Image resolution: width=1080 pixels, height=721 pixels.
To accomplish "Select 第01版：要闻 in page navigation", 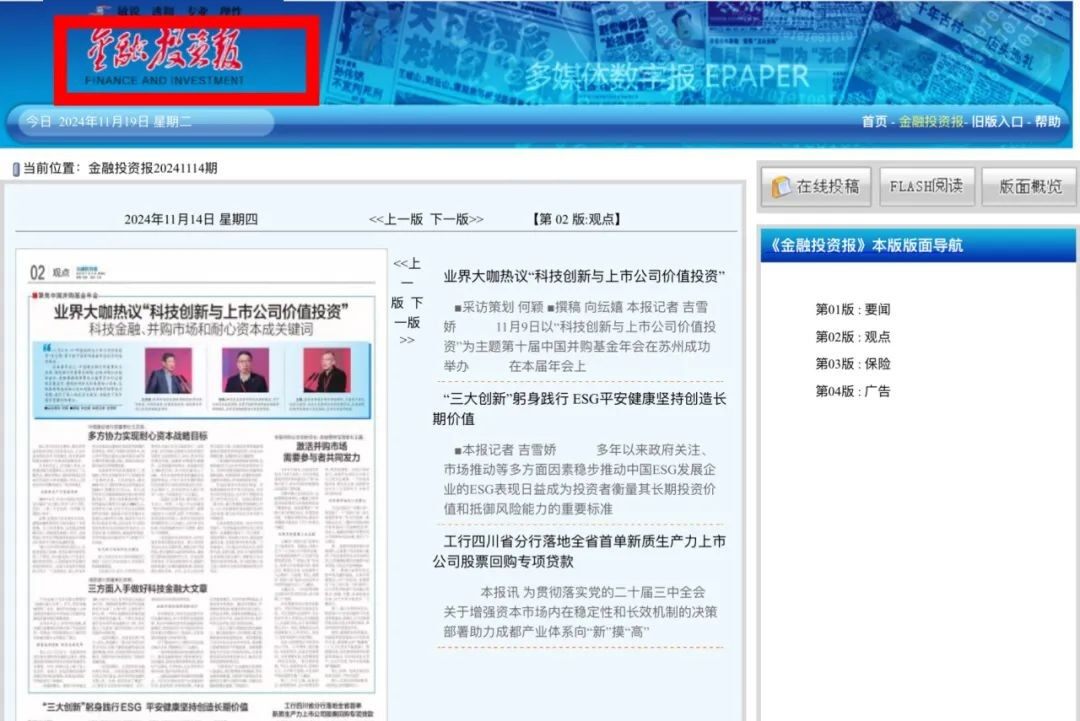I will 853,309.
